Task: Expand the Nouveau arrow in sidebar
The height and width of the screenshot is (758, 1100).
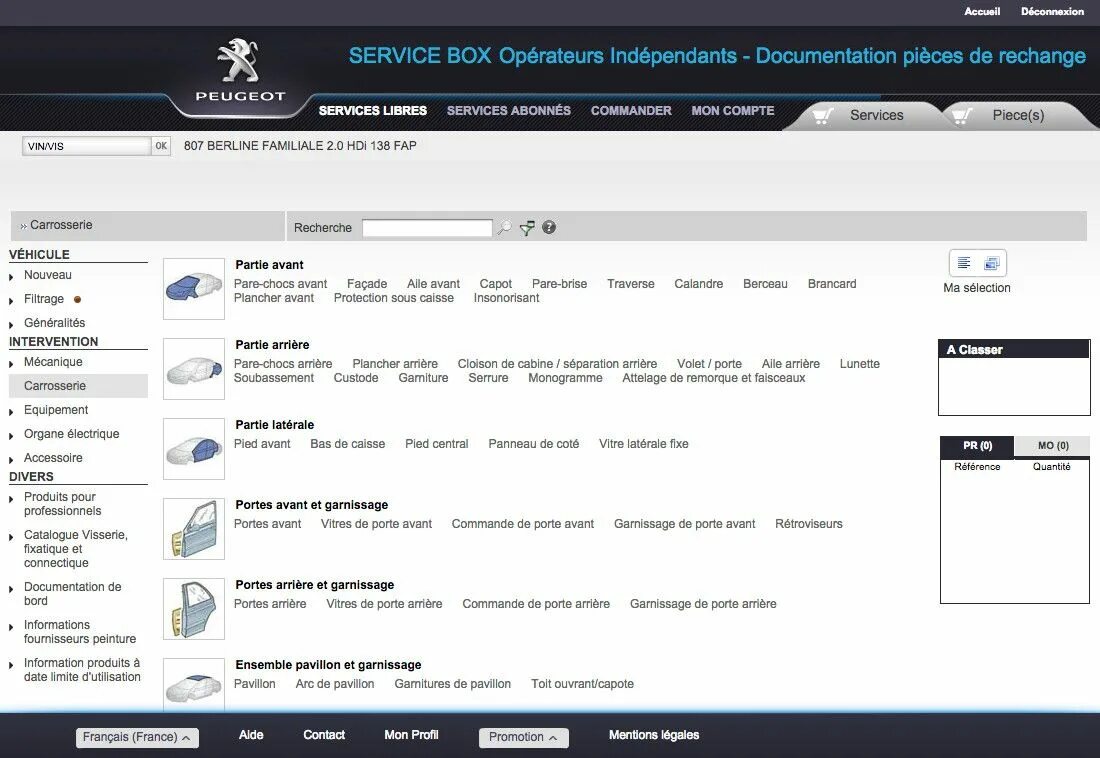Action: pyautogui.click(x=11, y=277)
